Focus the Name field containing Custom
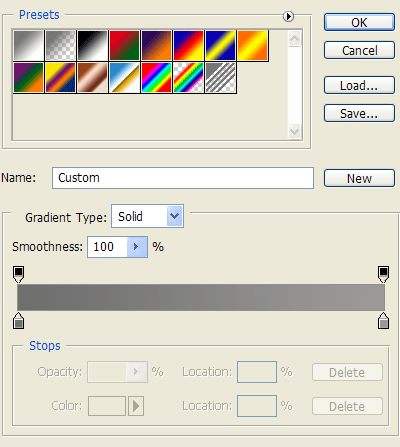The width and height of the screenshot is (400, 447). [183, 178]
